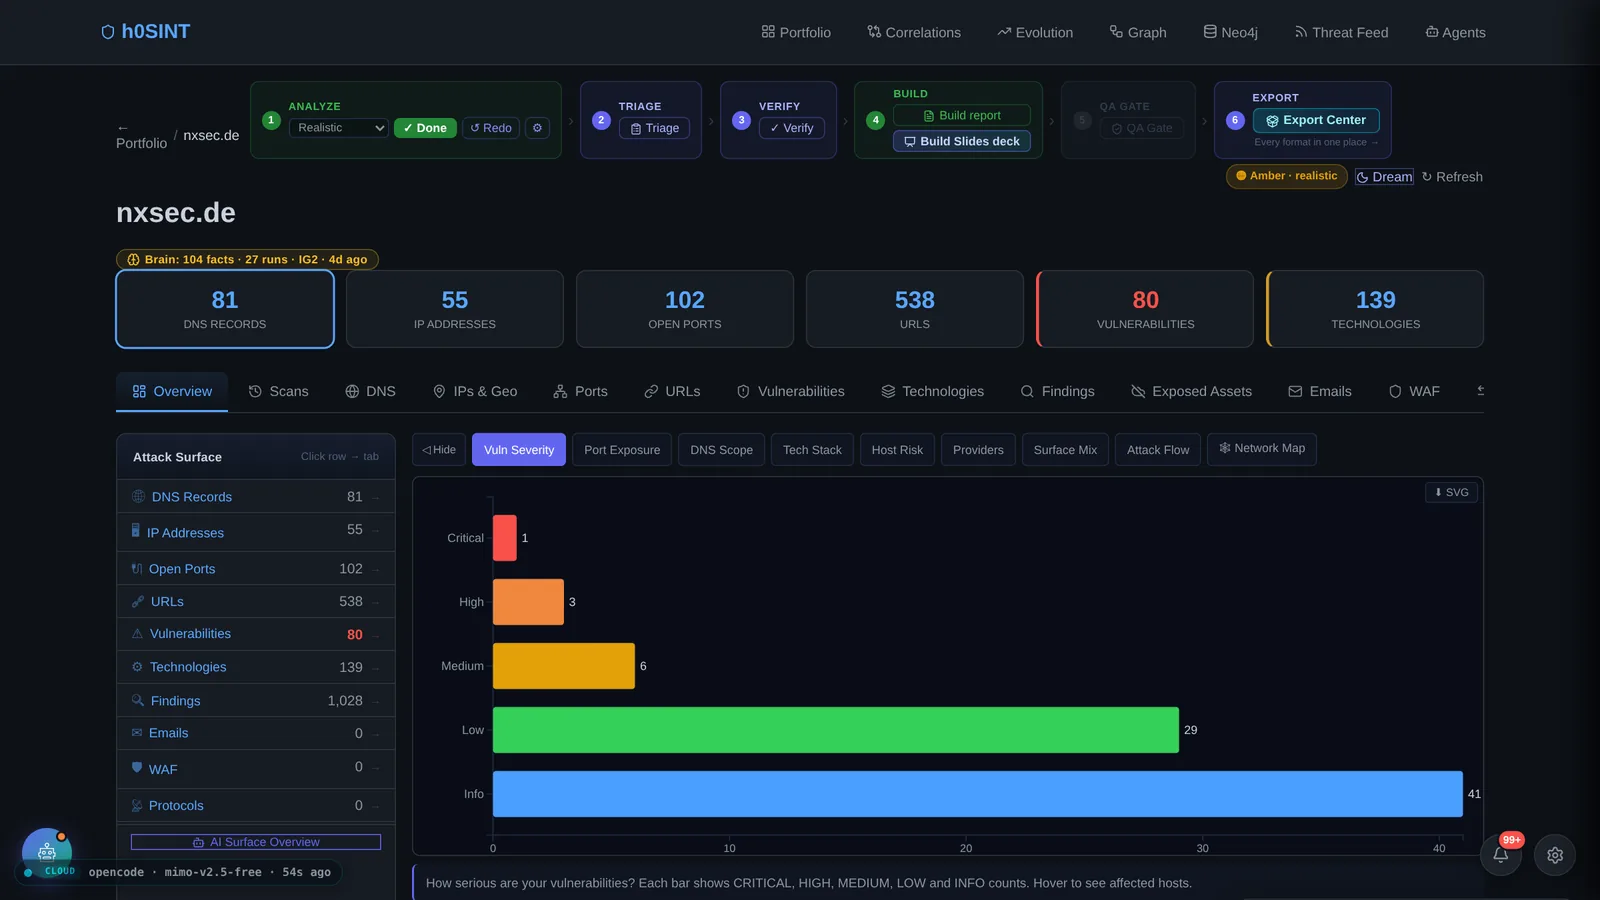Click the Vulnerabilities warning triangle icon
The height and width of the screenshot is (900, 1600).
(x=137, y=634)
